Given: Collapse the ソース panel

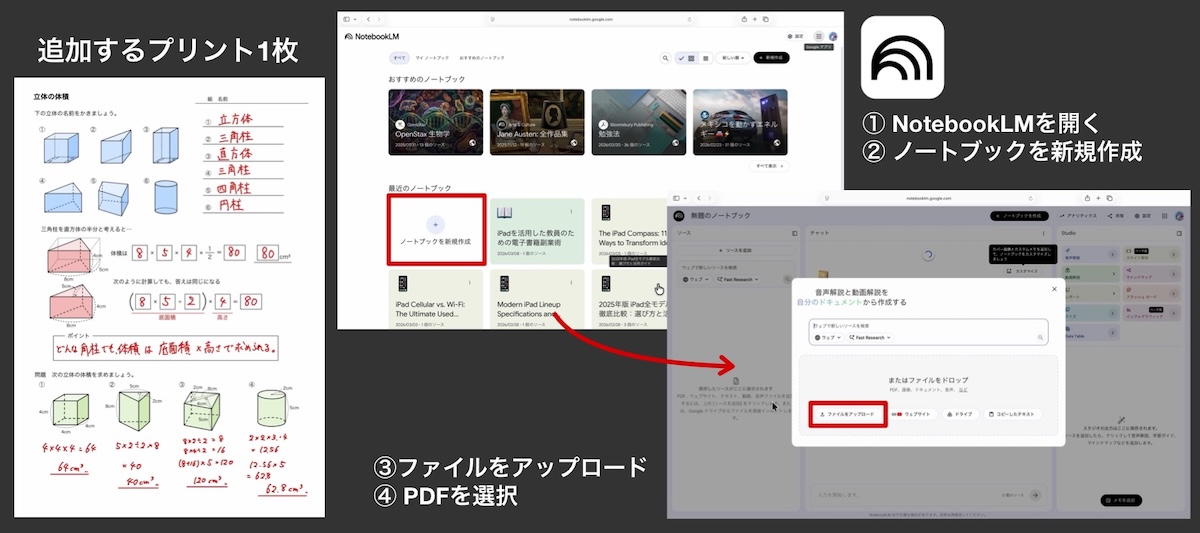Looking at the screenshot, I should click(x=795, y=233).
